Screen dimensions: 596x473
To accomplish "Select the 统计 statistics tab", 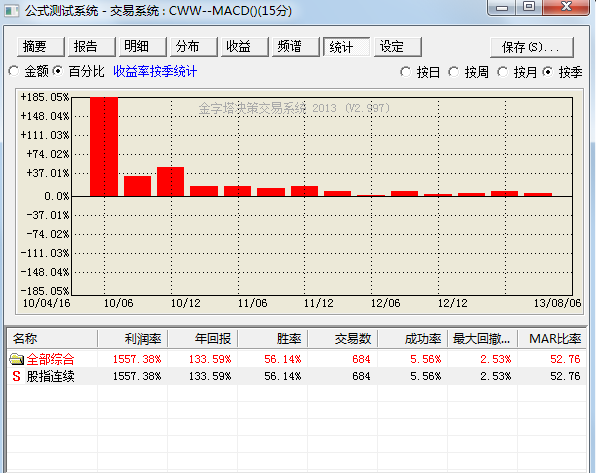I will pos(346,47).
